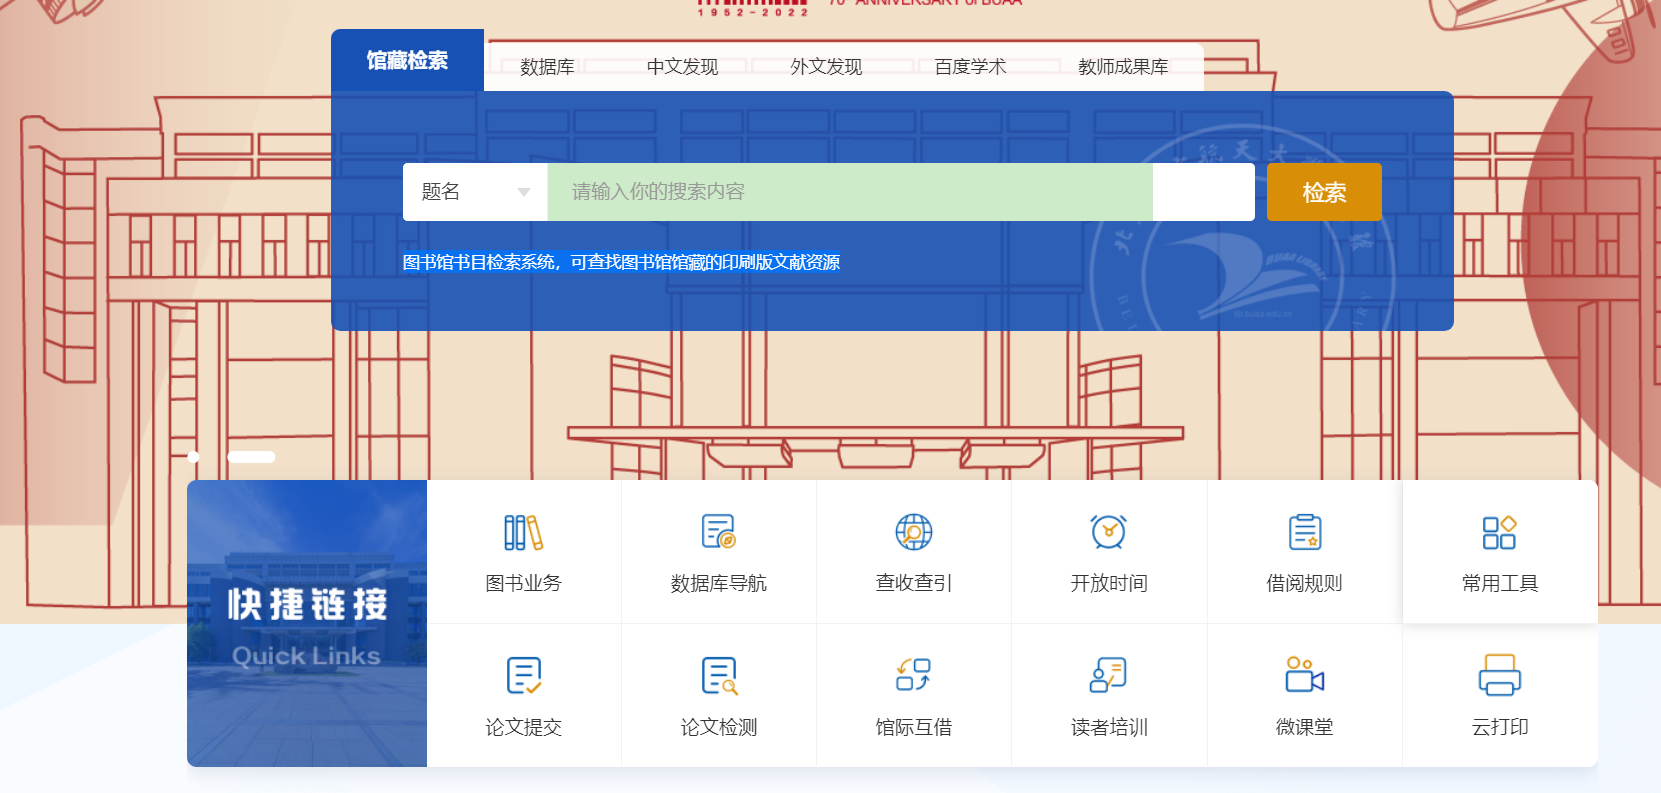Screen dimensions: 1661x793
Task: Click the 借阅规则 clipboard icon
Action: (x=1304, y=533)
